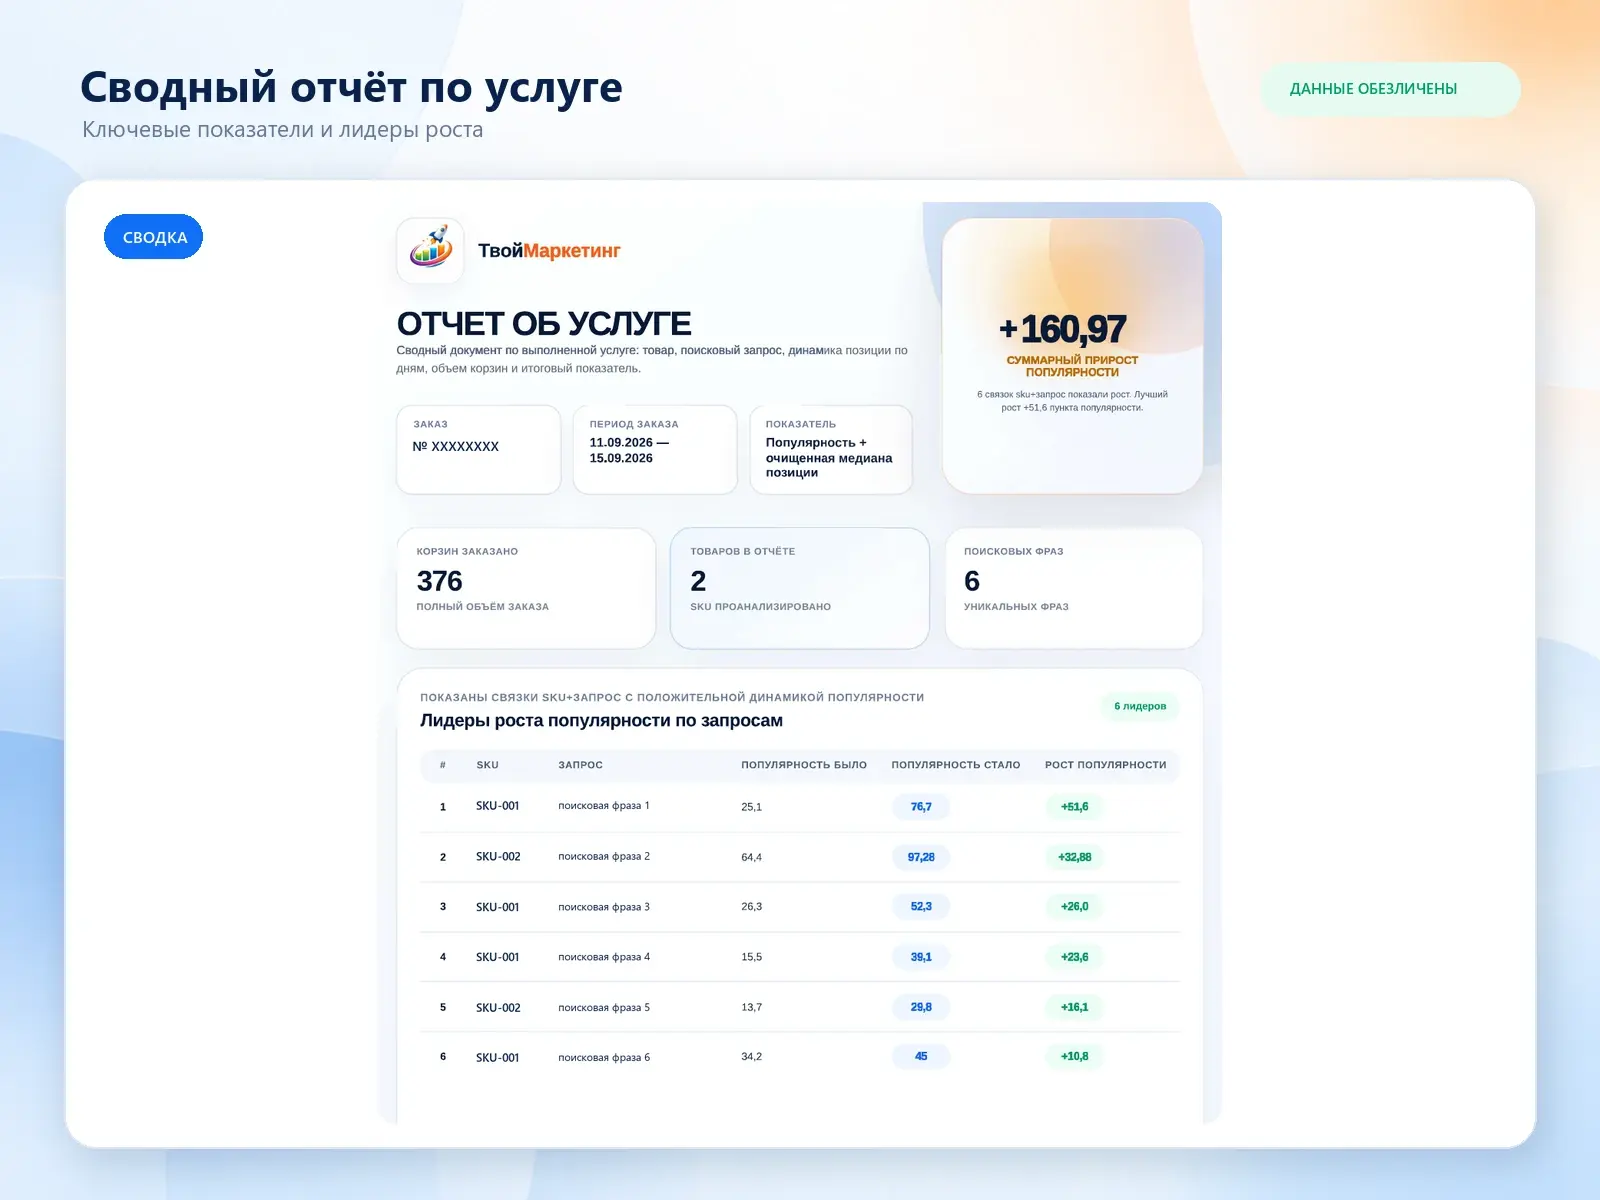Click the Заказ № XXXXXXXX card

click(479, 449)
